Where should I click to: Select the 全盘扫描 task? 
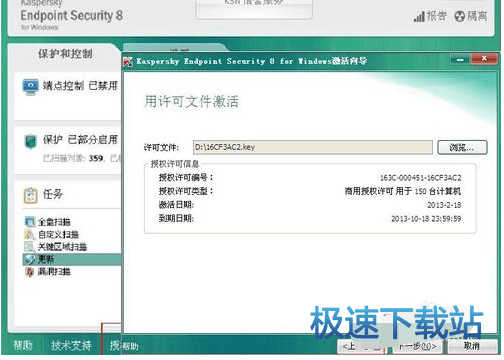pyautogui.click(x=54, y=222)
